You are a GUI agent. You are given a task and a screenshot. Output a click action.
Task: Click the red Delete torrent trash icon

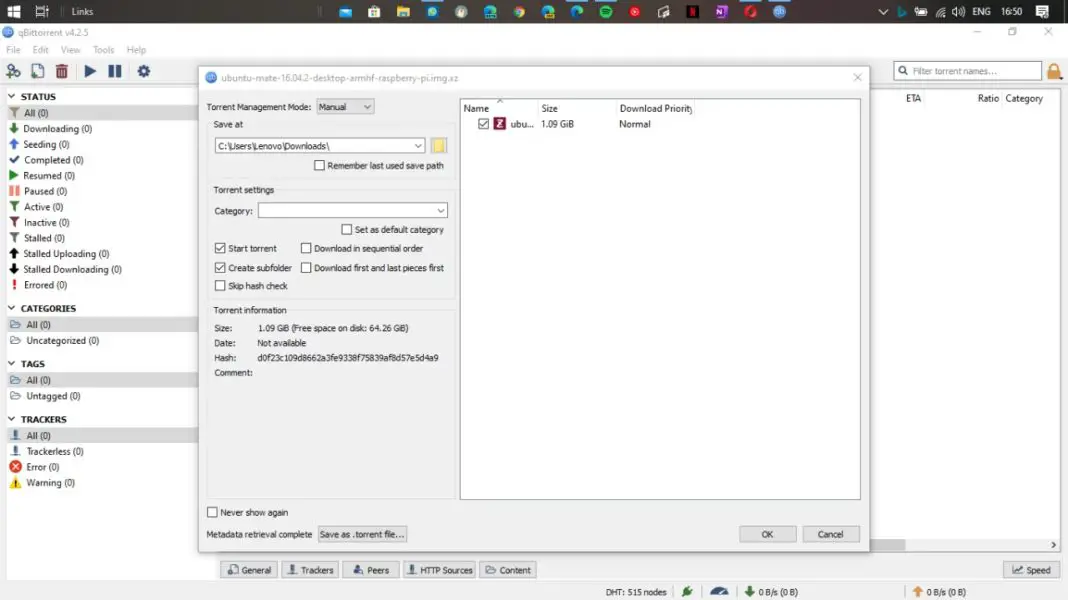point(62,71)
